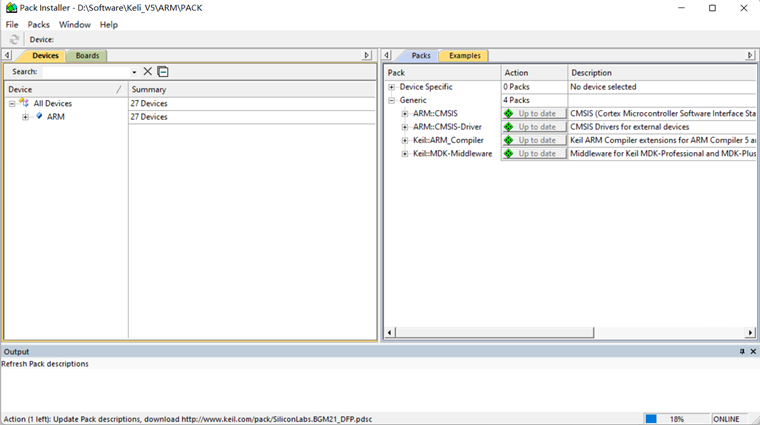
Task: Click 'Refresh Pack descriptions' output line
Action: coord(45,364)
